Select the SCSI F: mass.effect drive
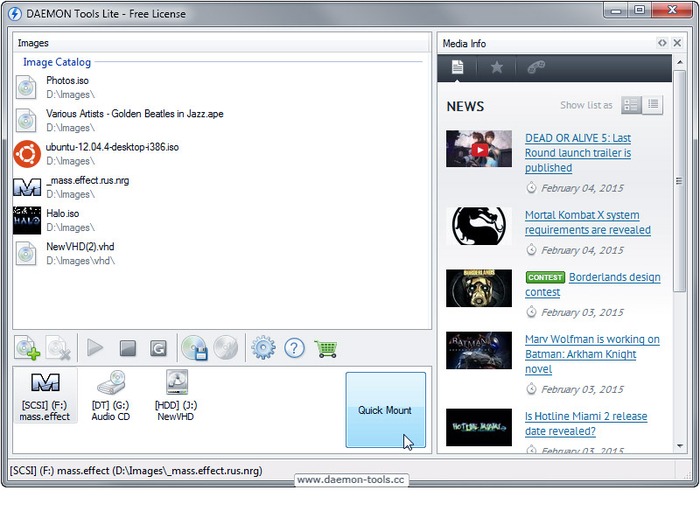Screen dimensions: 700x525 click(x=45, y=396)
